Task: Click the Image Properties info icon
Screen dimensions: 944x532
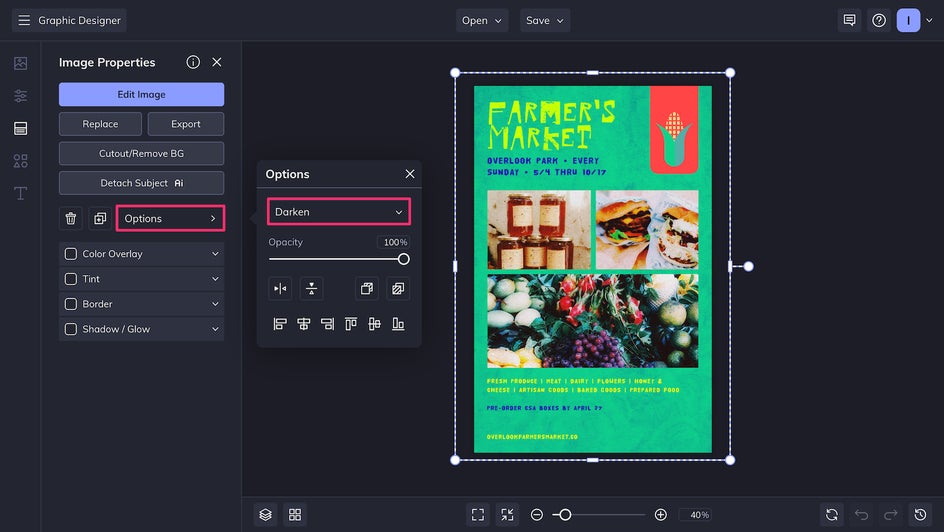Action: 193,62
